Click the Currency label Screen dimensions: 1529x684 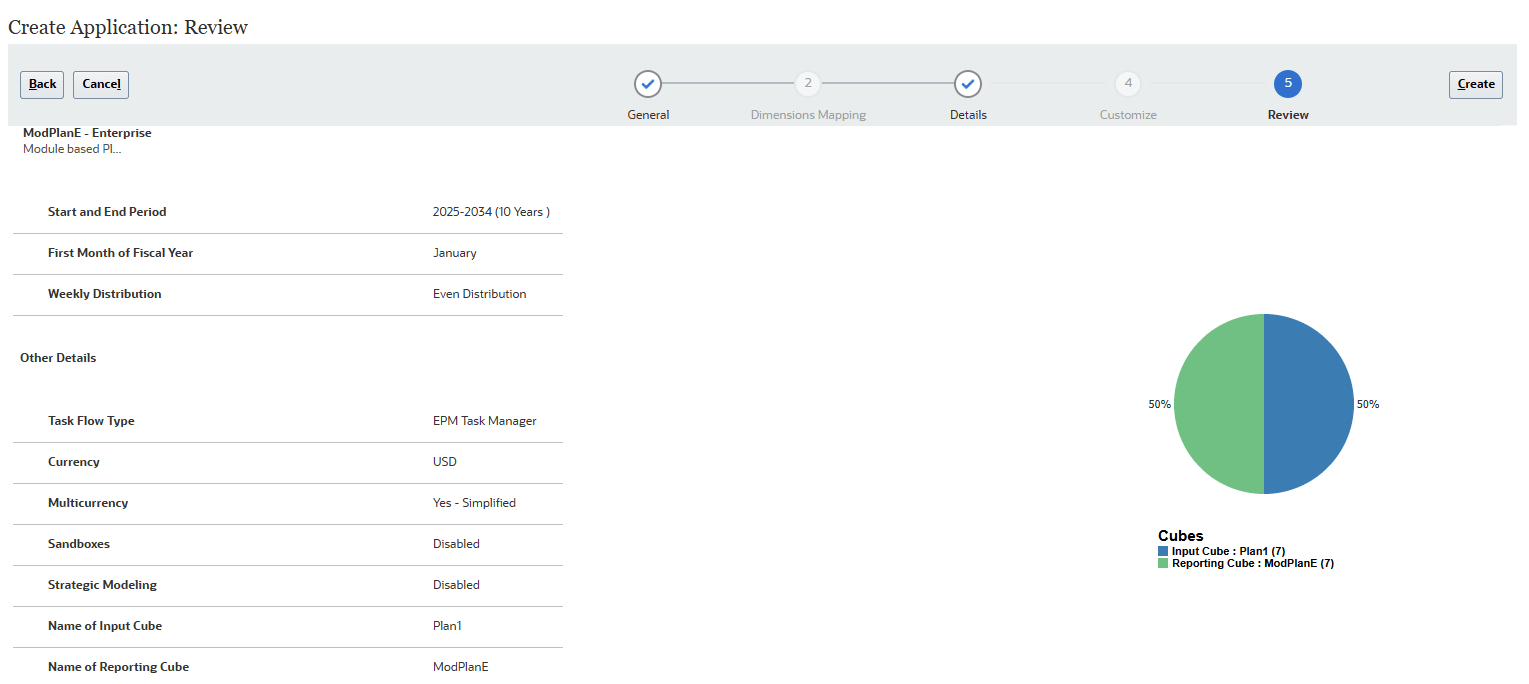click(74, 462)
